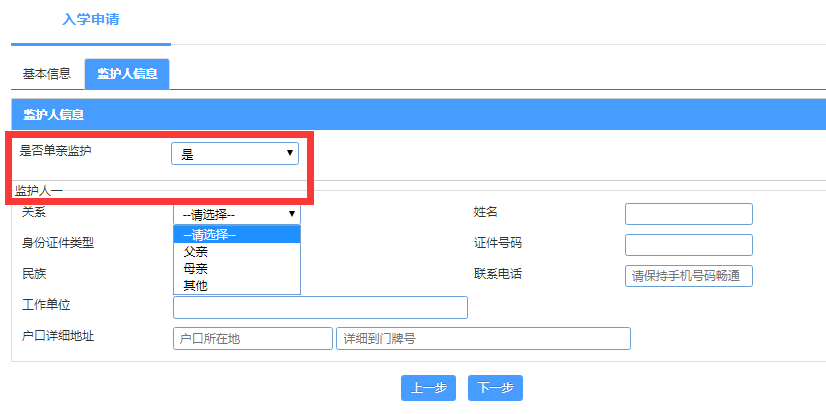The image size is (826, 414).
Task: Select the 监护人信息 tab
Action: [126, 74]
